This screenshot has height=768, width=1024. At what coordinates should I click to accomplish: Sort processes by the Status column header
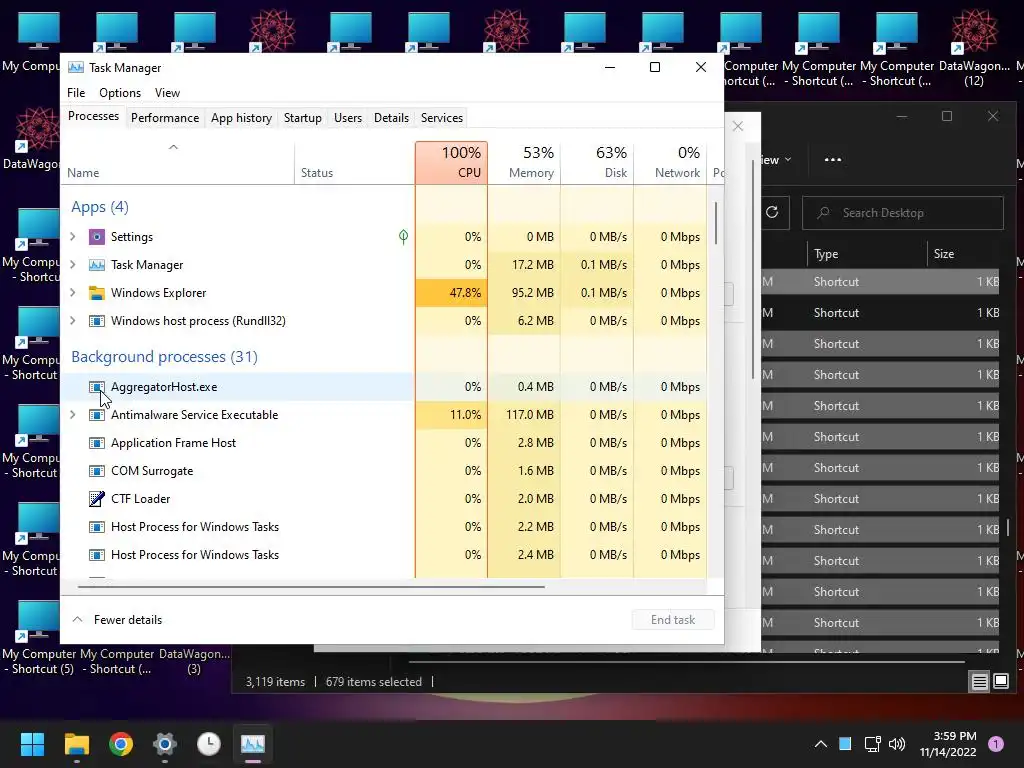tap(355, 163)
